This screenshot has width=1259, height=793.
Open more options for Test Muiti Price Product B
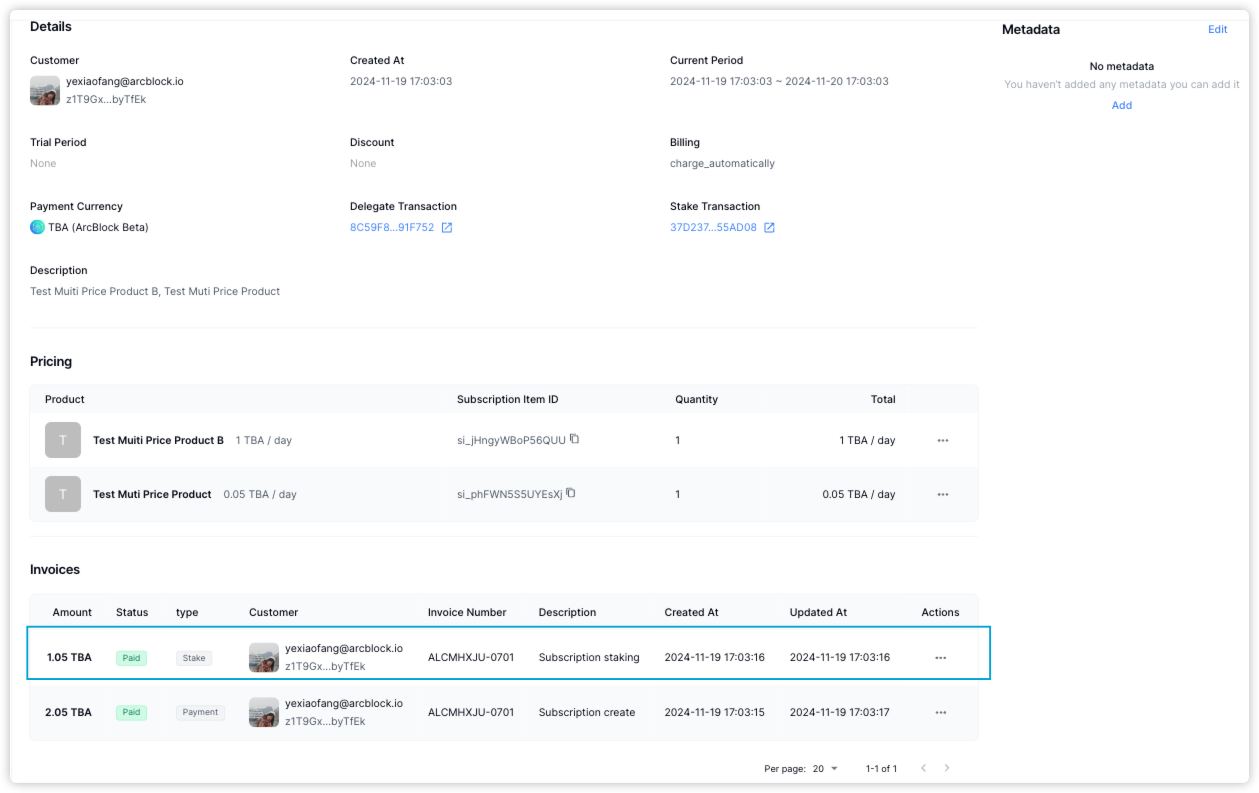click(942, 440)
